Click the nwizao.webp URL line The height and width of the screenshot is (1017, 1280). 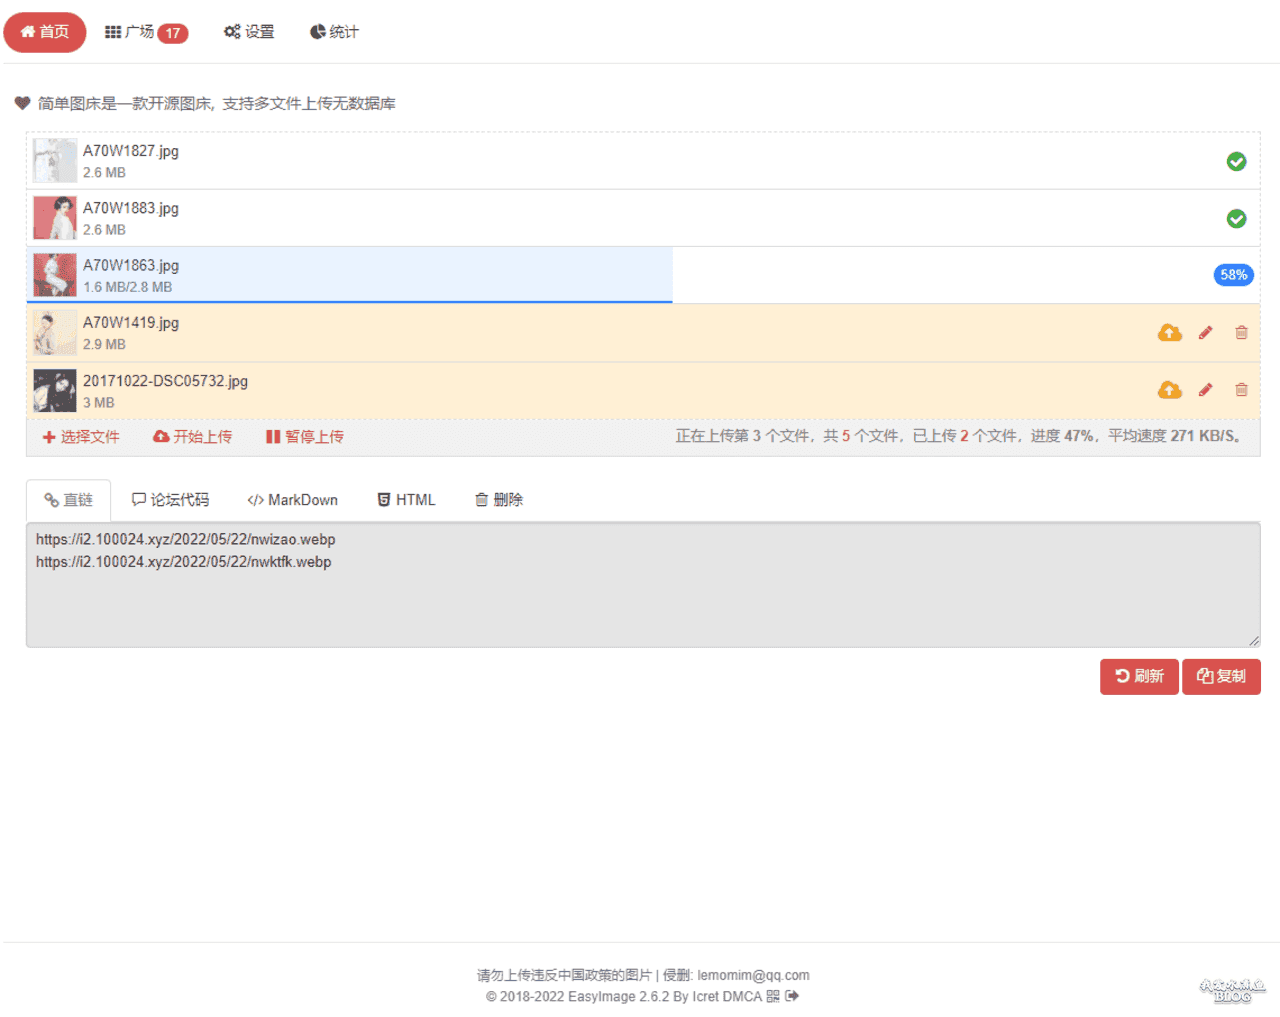(186, 539)
